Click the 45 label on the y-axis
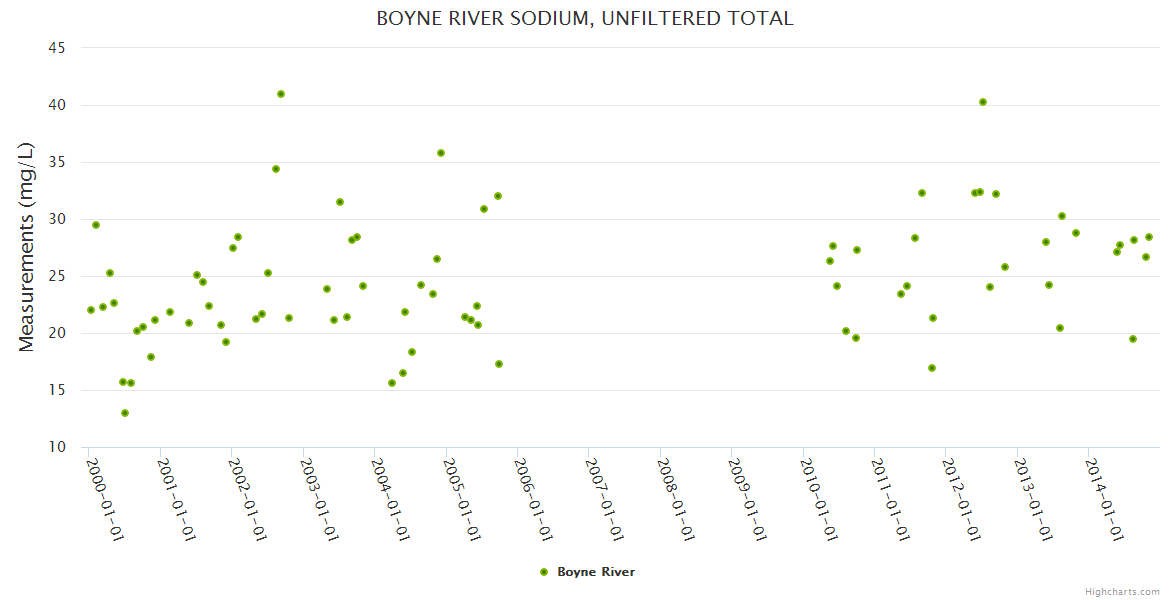 pyautogui.click(x=56, y=47)
